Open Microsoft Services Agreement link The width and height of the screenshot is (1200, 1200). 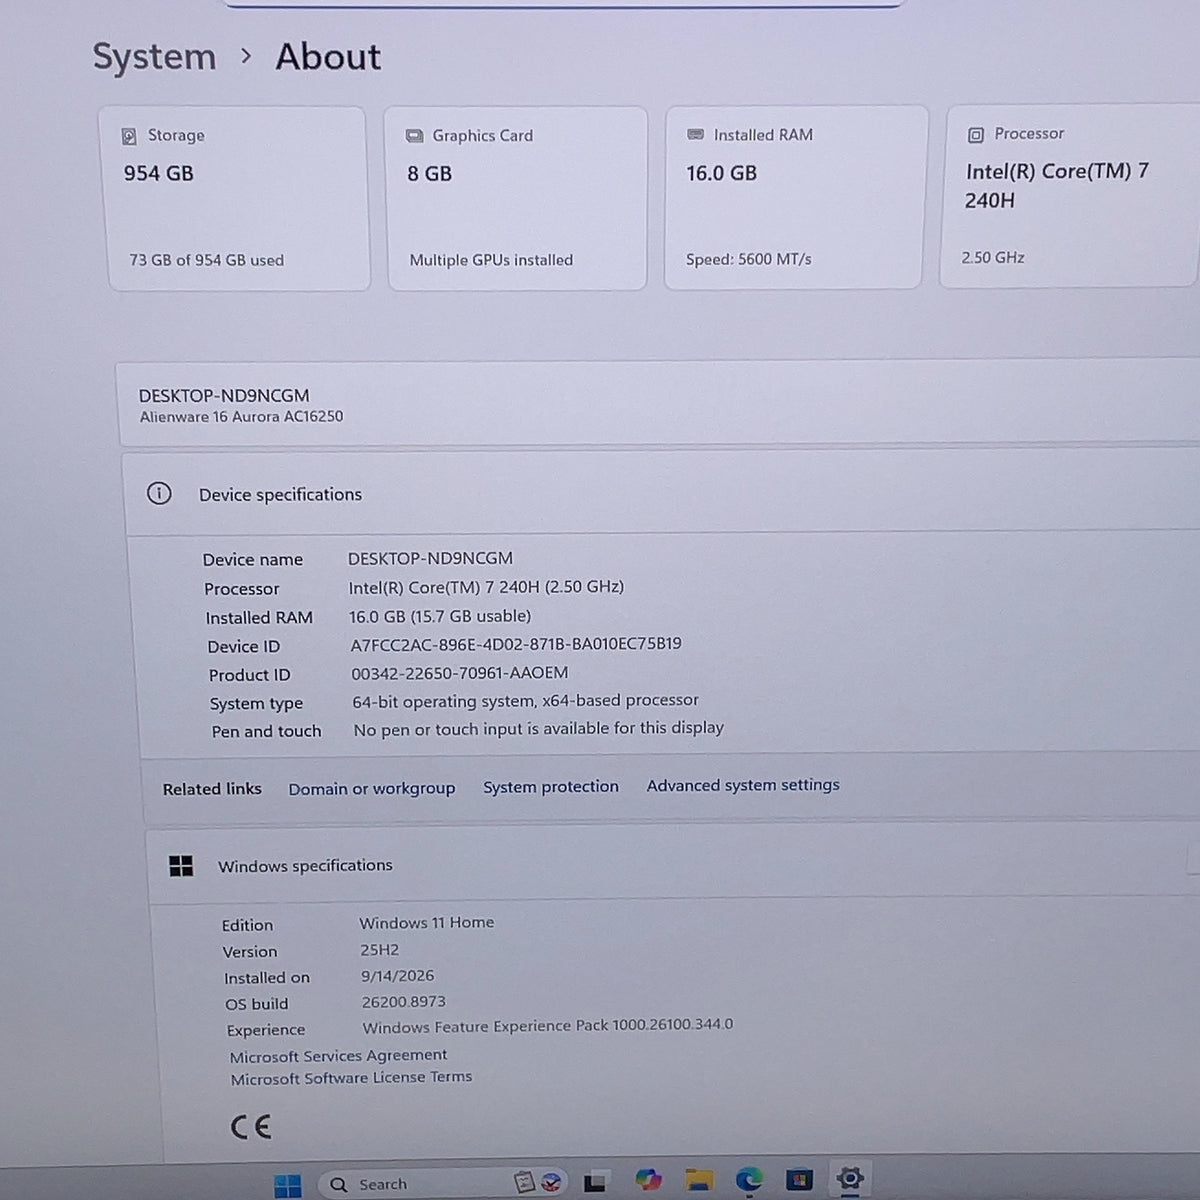338,1055
